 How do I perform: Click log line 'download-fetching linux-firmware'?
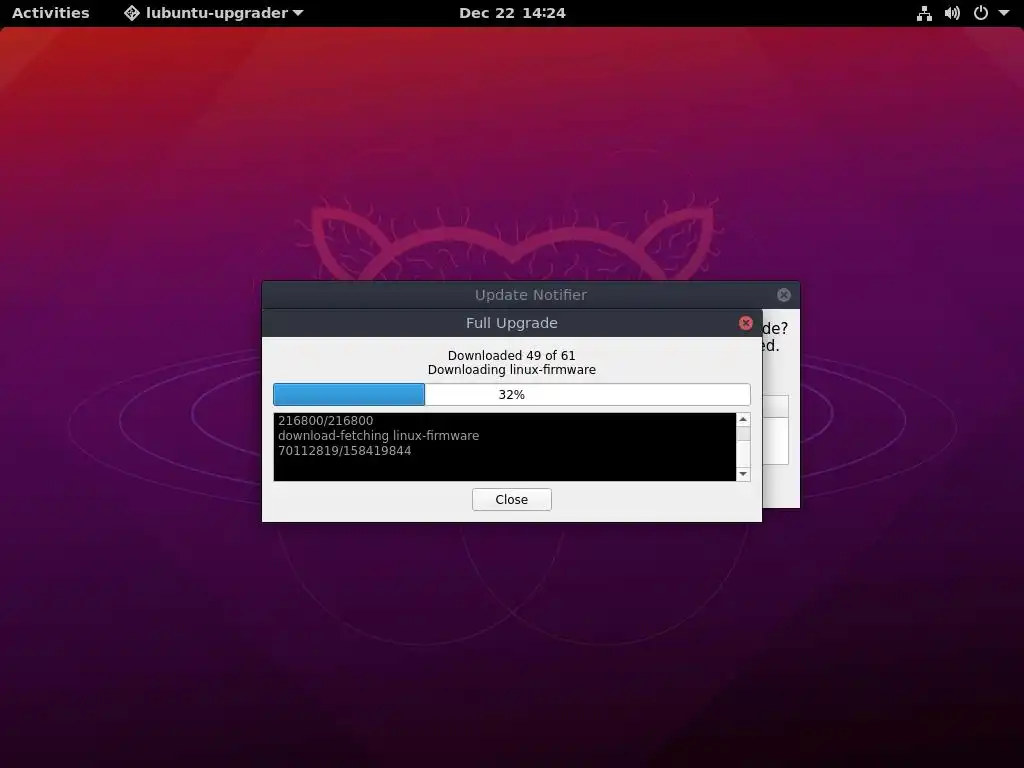click(378, 436)
